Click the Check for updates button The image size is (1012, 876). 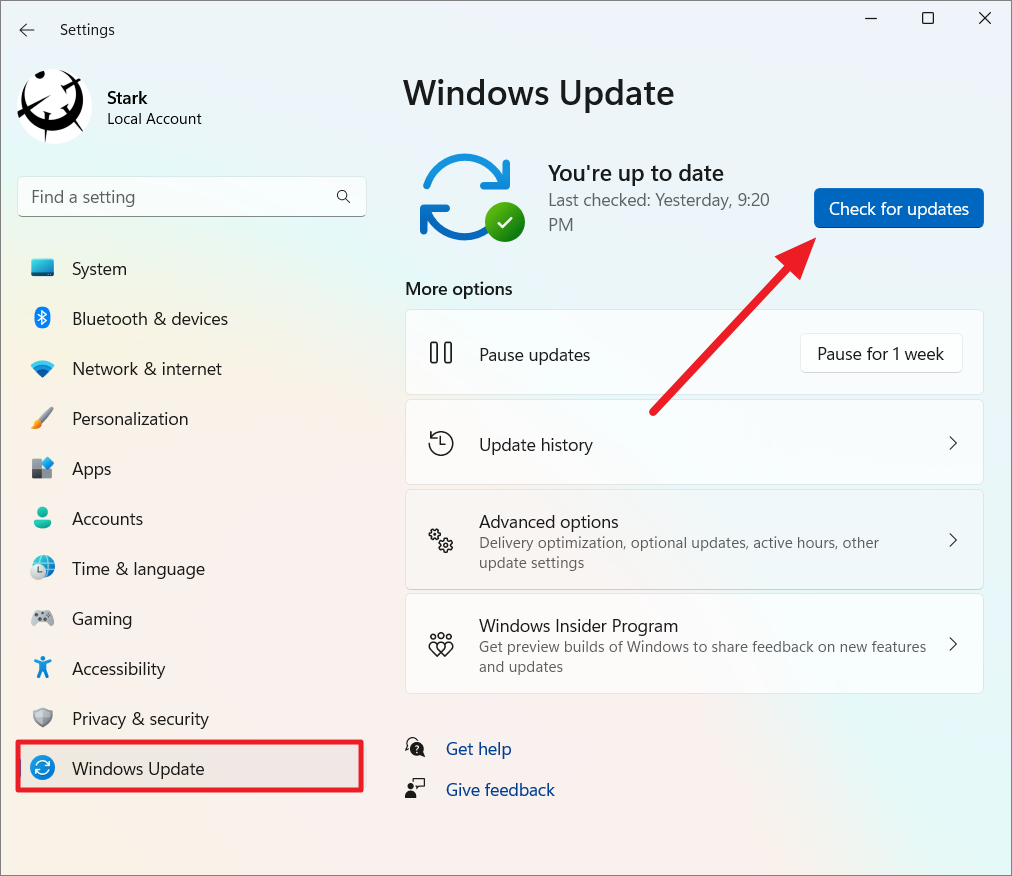[898, 208]
